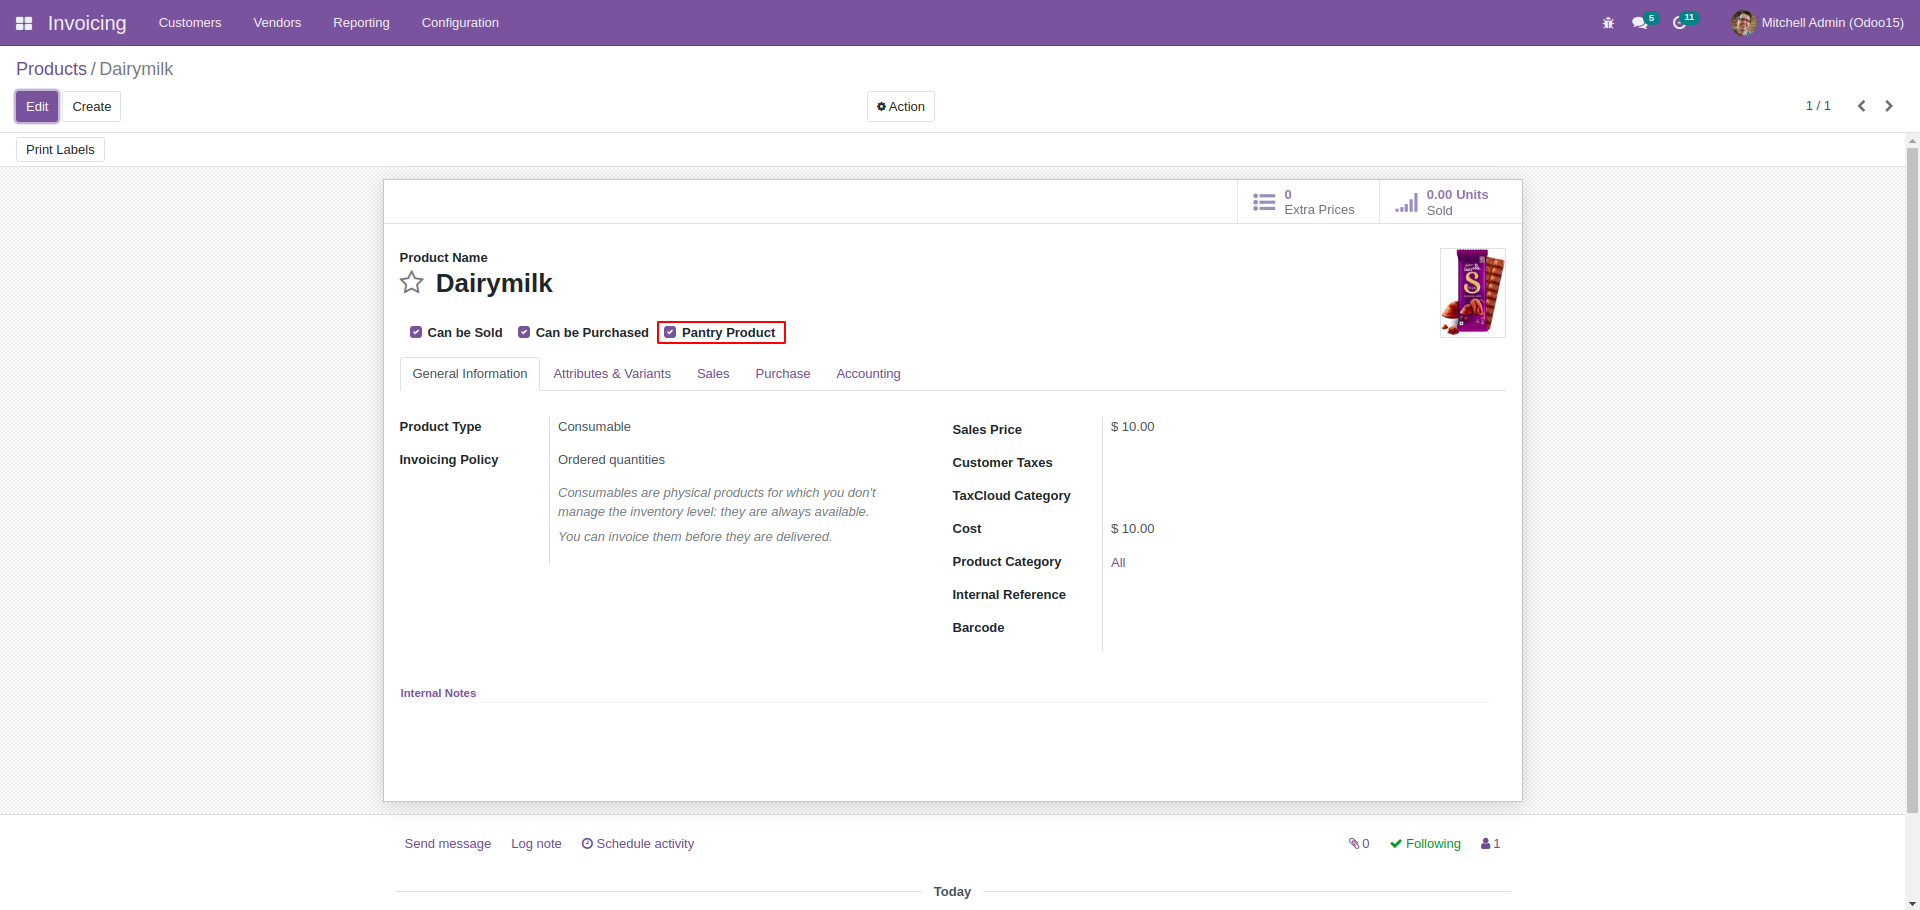Click the Barcode field label
The width and height of the screenshot is (1920, 910).
[978, 628]
